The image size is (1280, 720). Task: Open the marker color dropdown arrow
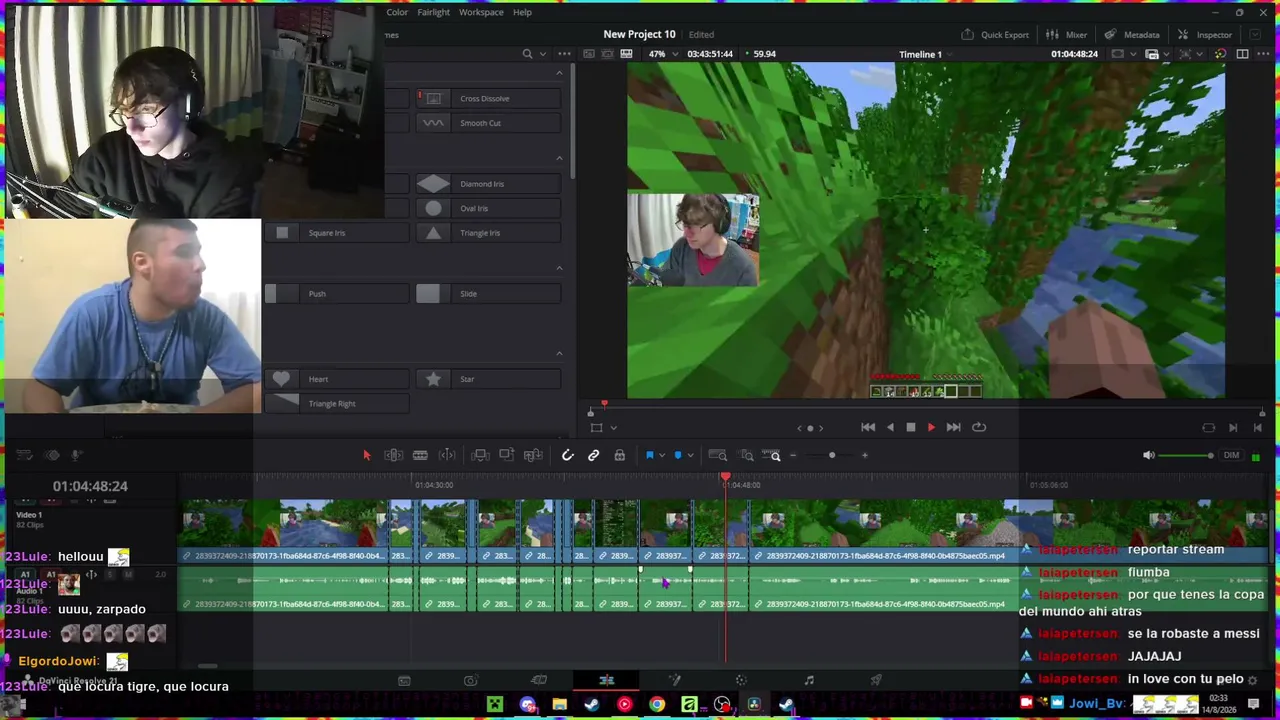click(x=690, y=456)
